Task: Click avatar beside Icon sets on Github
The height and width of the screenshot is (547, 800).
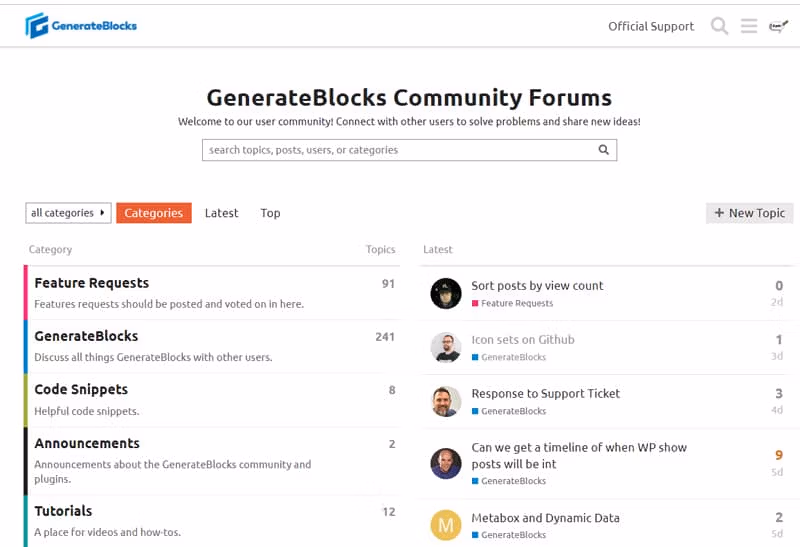Action: [446, 347]
